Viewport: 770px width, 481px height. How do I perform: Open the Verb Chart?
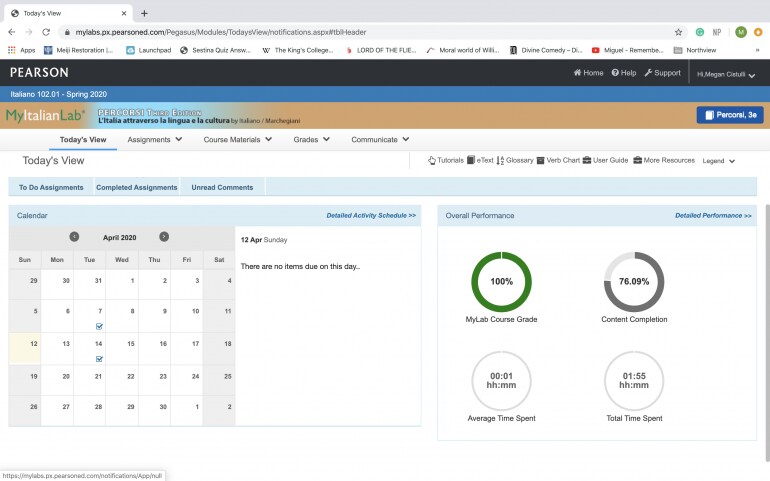[558, 160]
